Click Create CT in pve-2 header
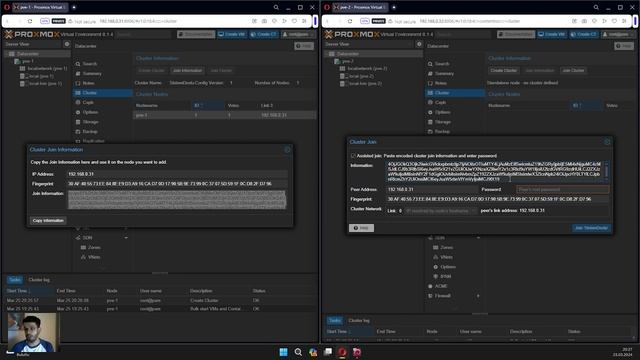The image size is (640, 360). point(583,34)
